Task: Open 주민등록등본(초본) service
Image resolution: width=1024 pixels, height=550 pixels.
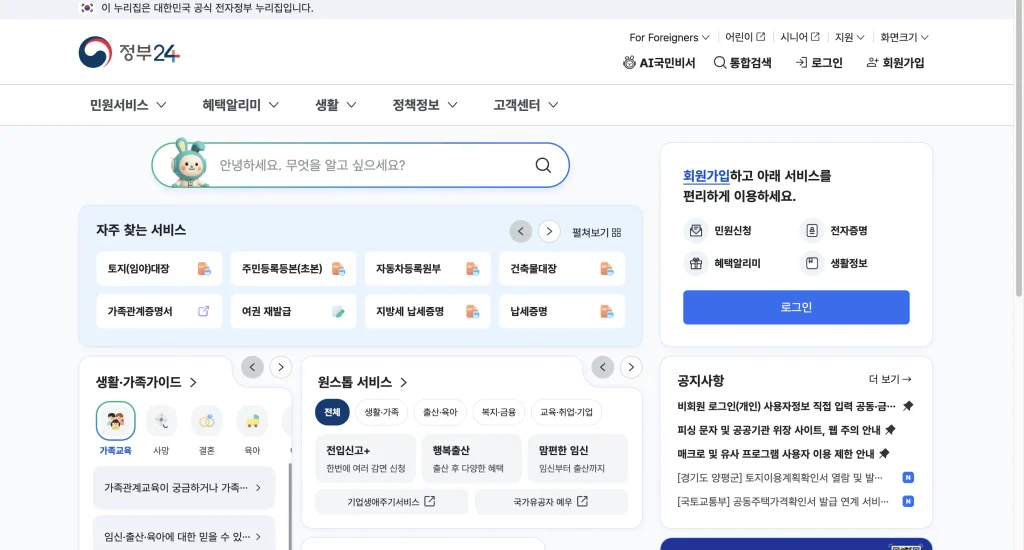Action: 293,268
